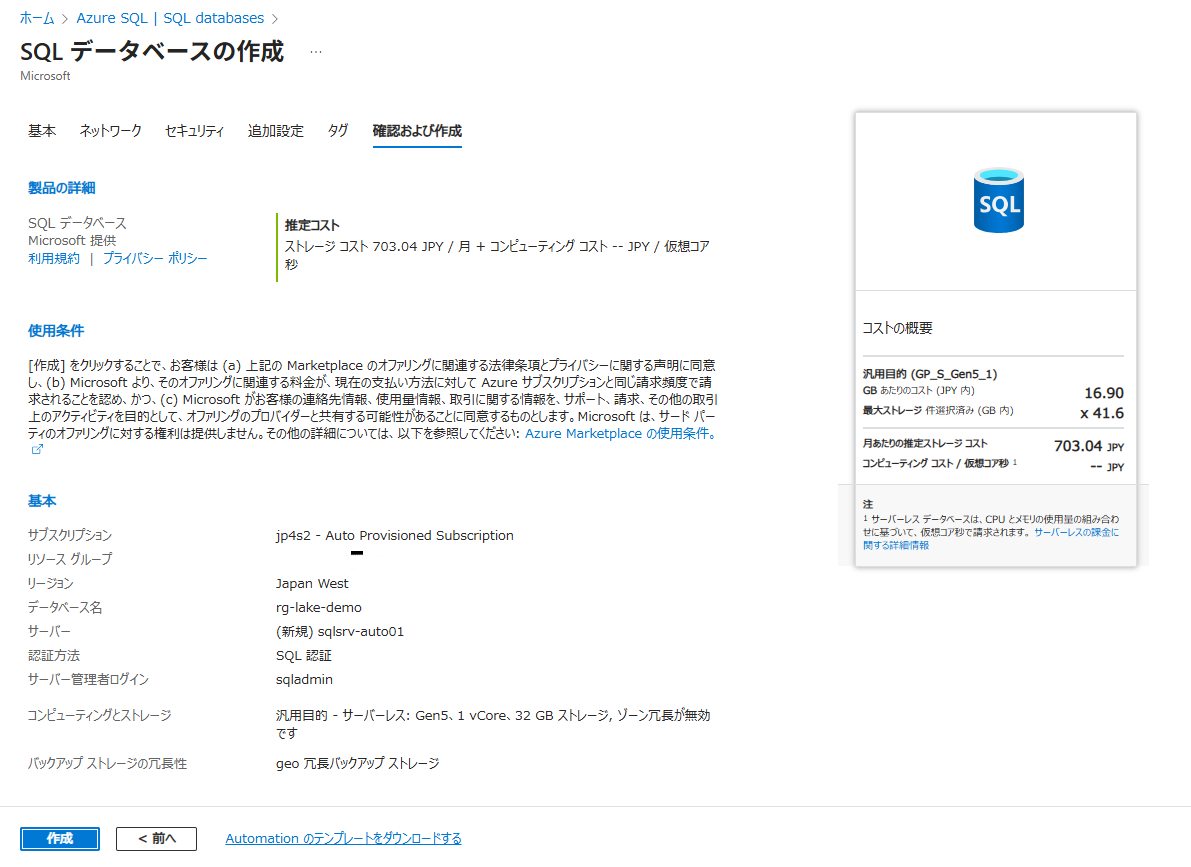Navigate to Azure SQL | SQL databases breadcrumb
The height and width of the screenshot is (867, 1191).
click(x=169, y=18)
